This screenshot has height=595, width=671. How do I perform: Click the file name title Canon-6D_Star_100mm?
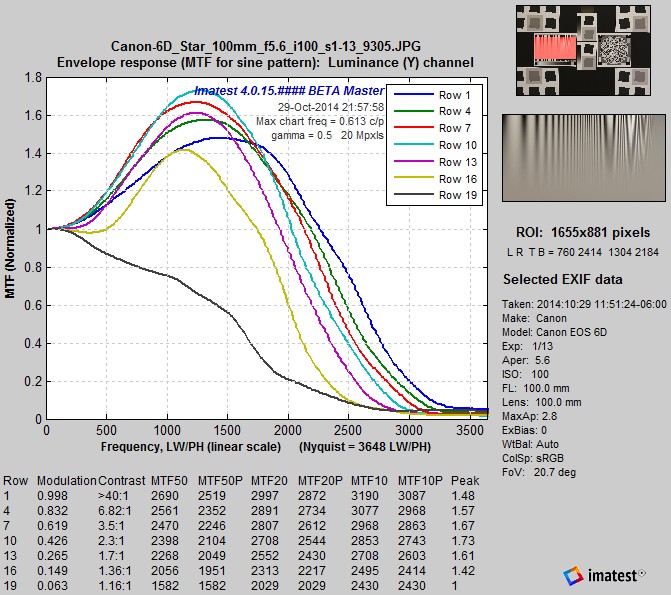(265, 46)
